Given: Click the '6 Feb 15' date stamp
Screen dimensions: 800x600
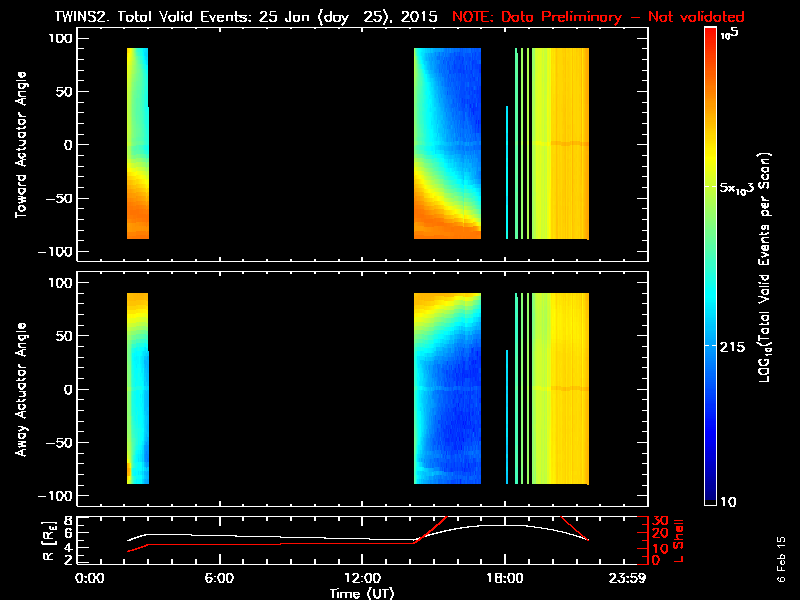Looking at the screenshot, I should pos(781,567).
